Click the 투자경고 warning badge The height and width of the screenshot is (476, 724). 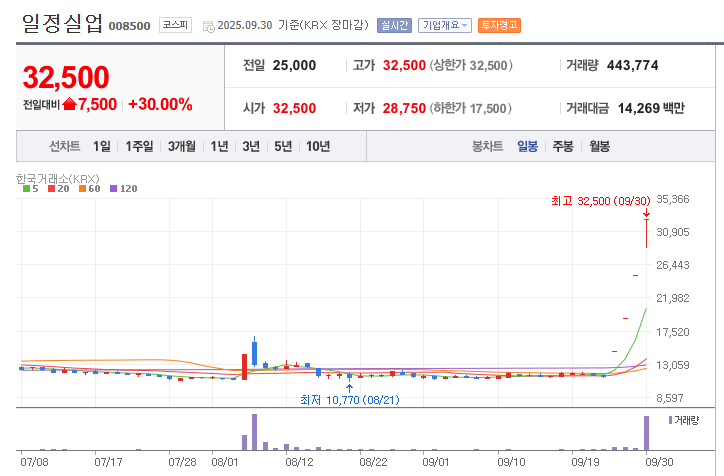click(x=499, y=25)
